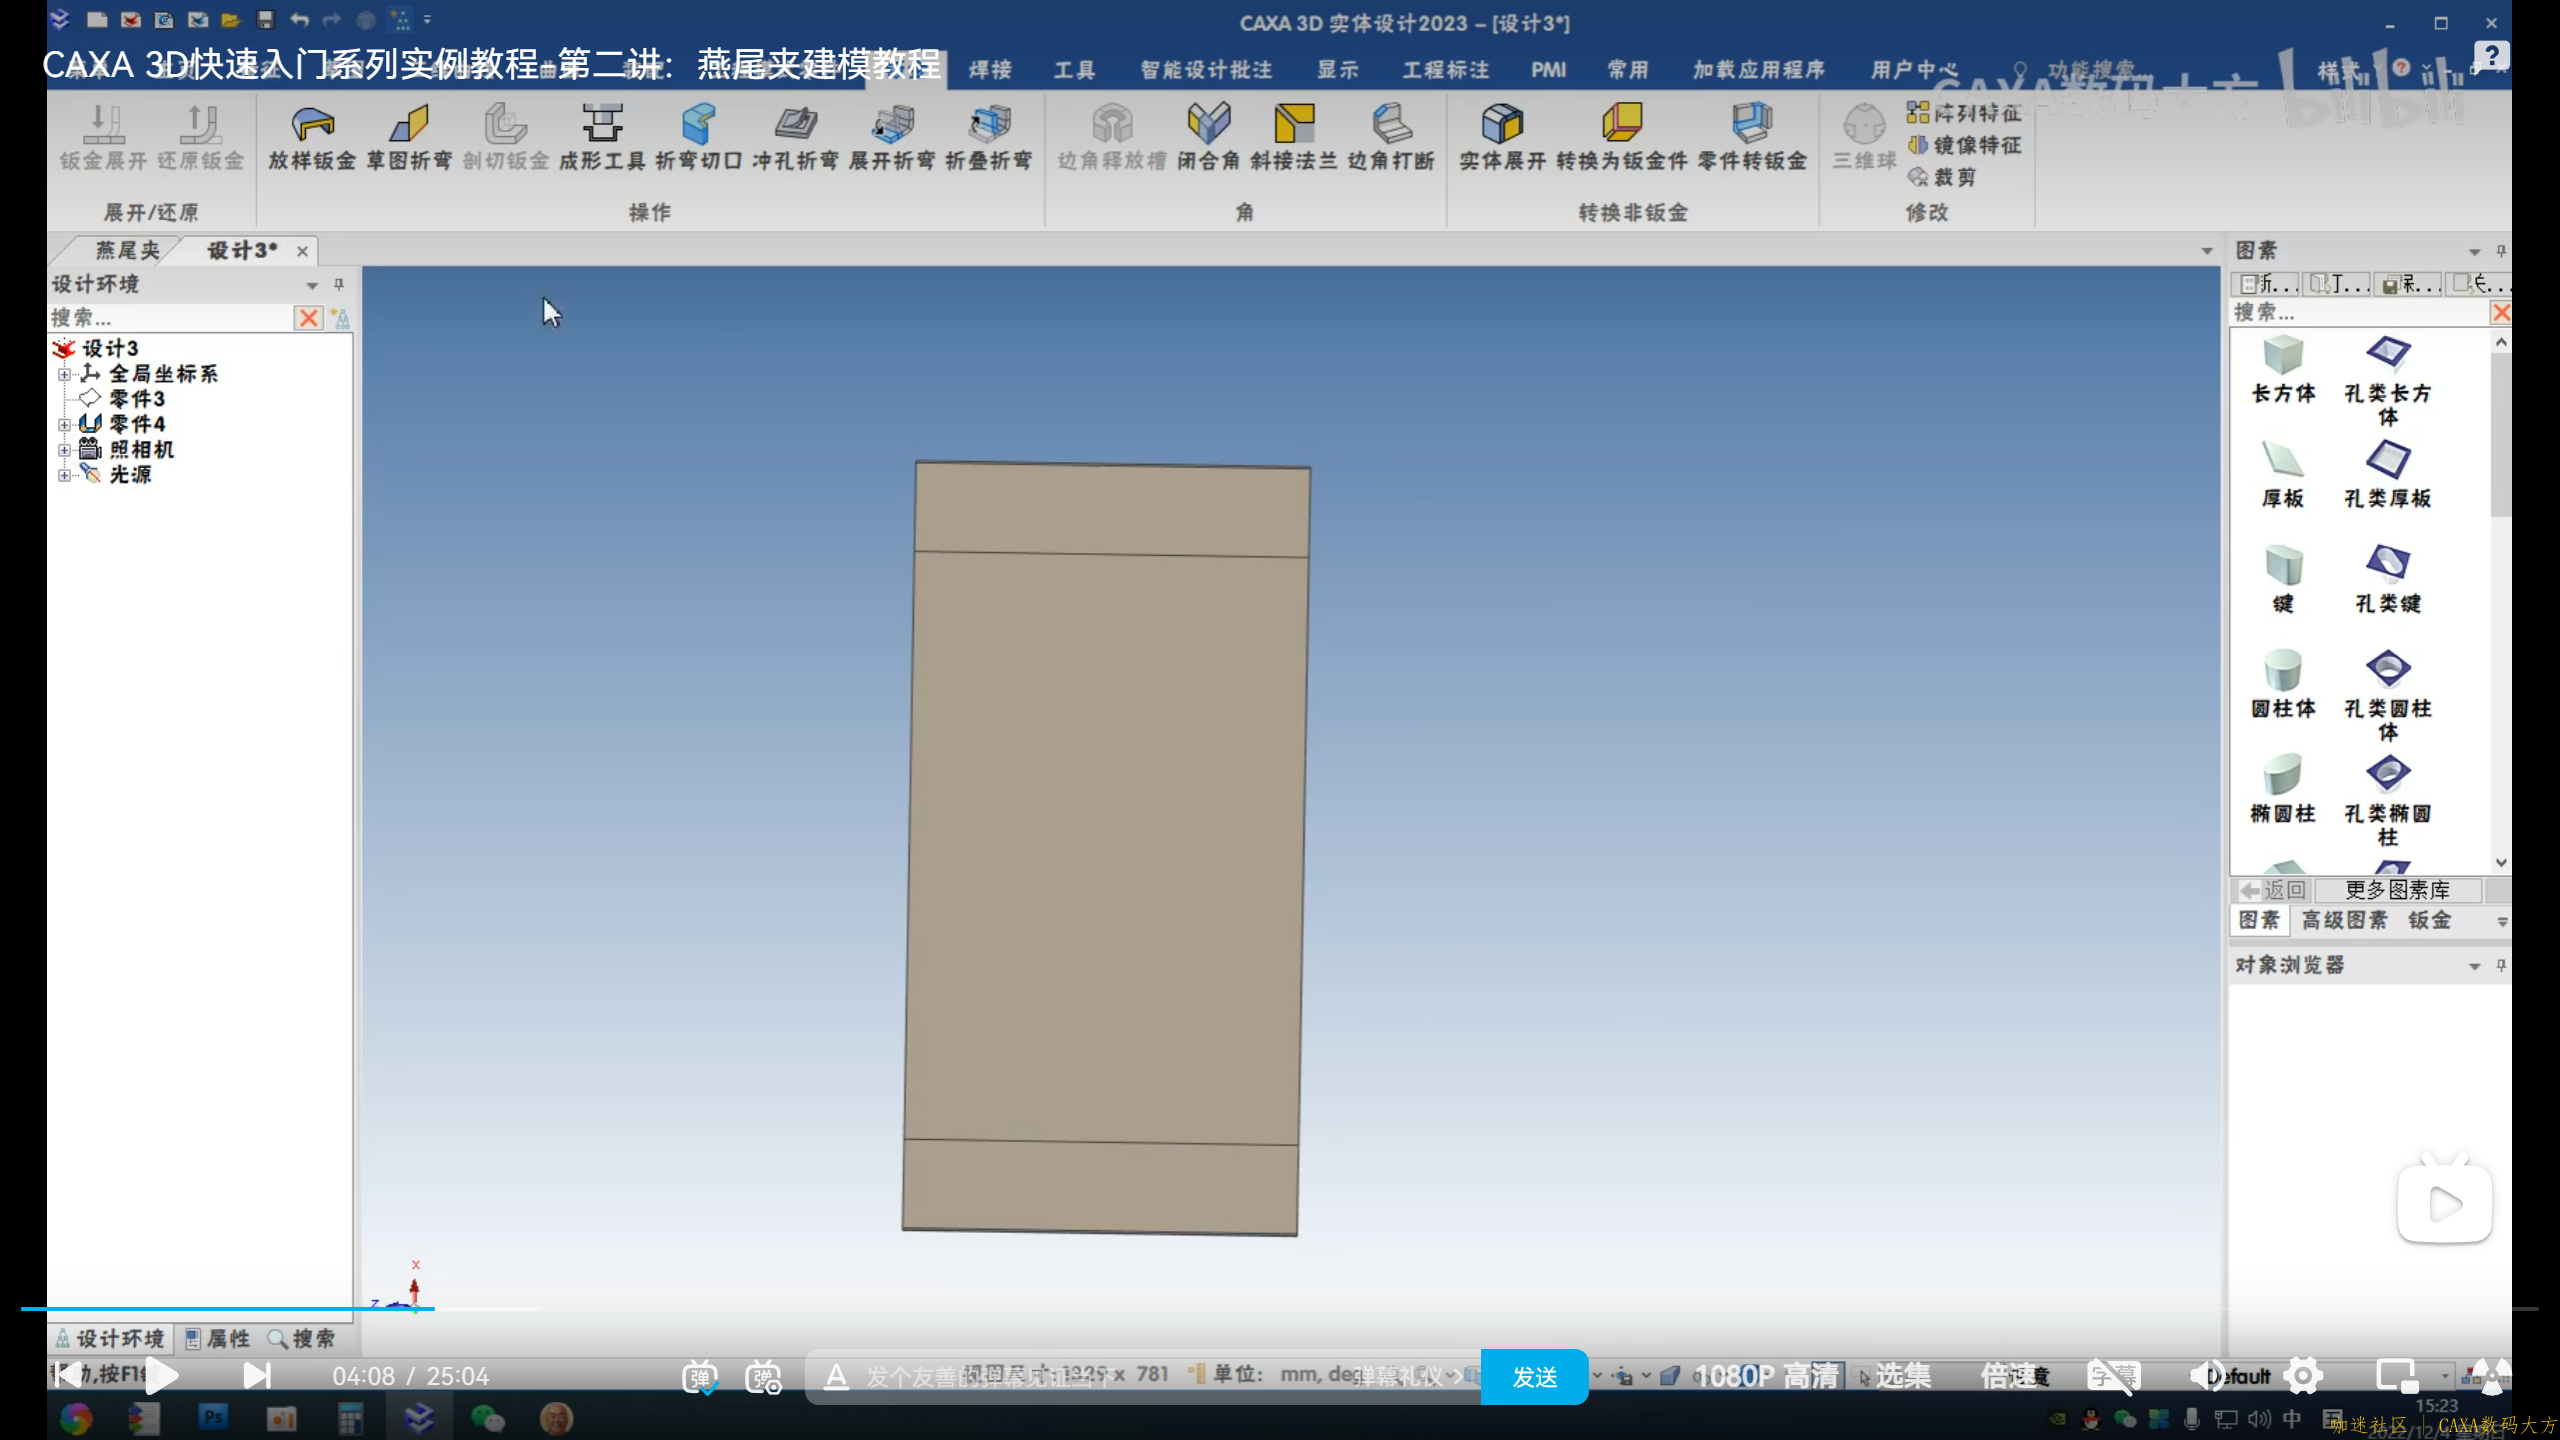Expand the 零件4 tree item

(x=65, y=422)
